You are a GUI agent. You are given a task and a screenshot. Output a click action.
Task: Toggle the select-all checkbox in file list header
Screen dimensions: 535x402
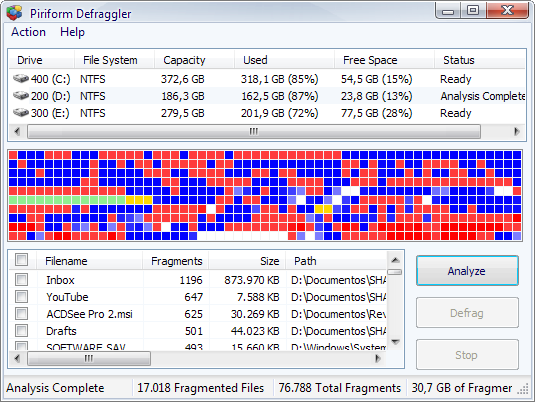point(21,260)
